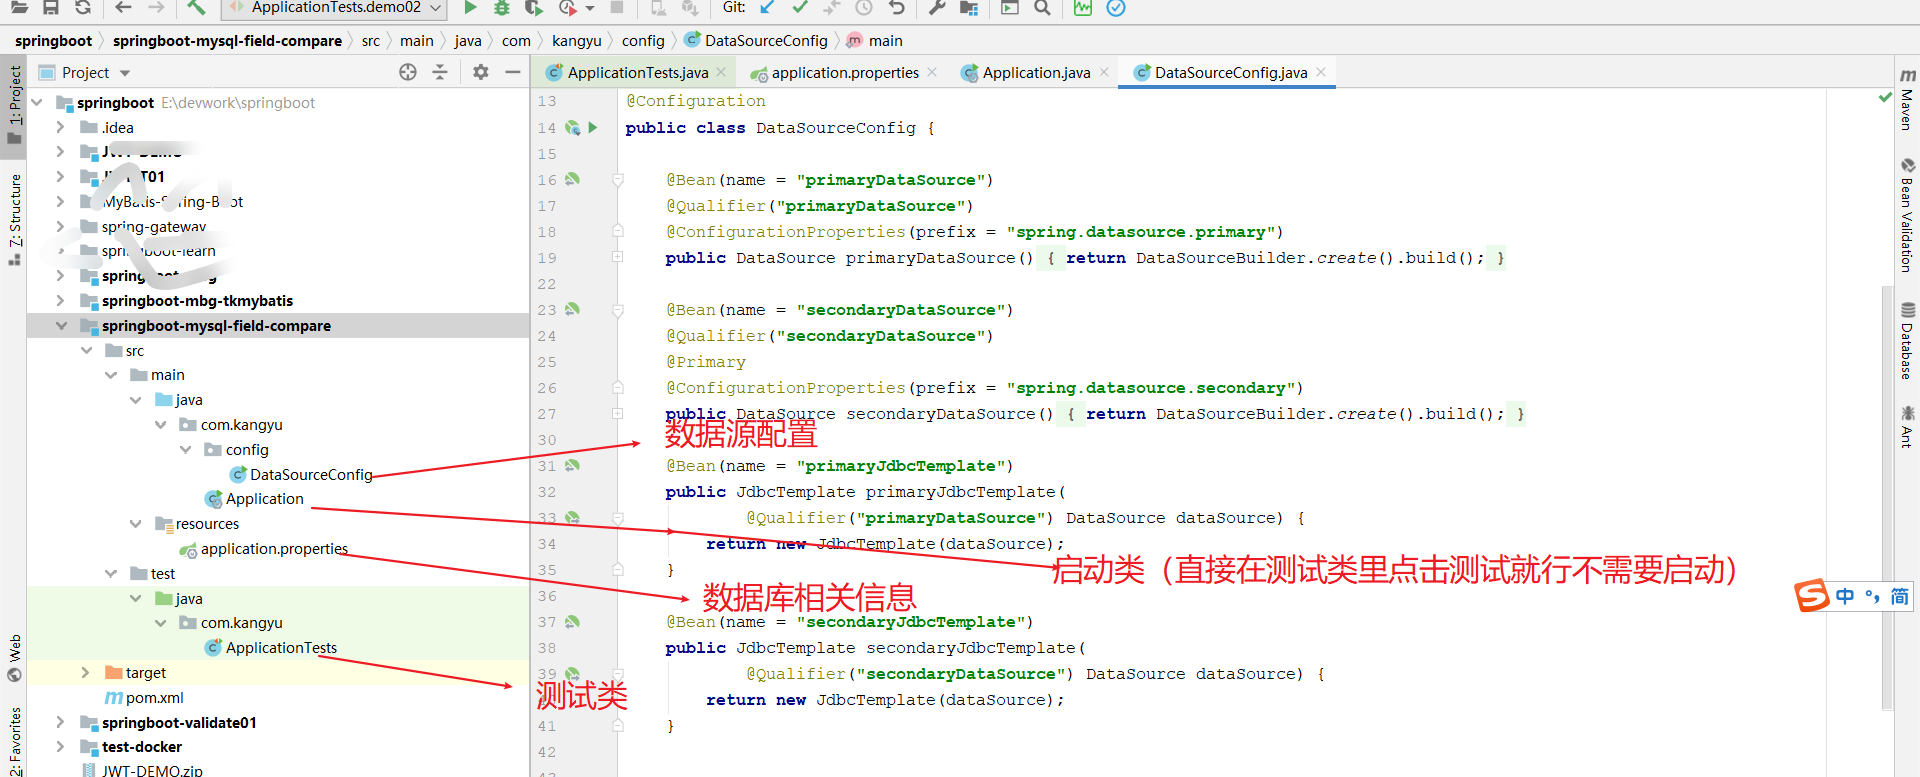Viewport: 1920px width, 777px height.
Task: Click the Spring bean gutter icon on line 31
Action: [572, 465]
